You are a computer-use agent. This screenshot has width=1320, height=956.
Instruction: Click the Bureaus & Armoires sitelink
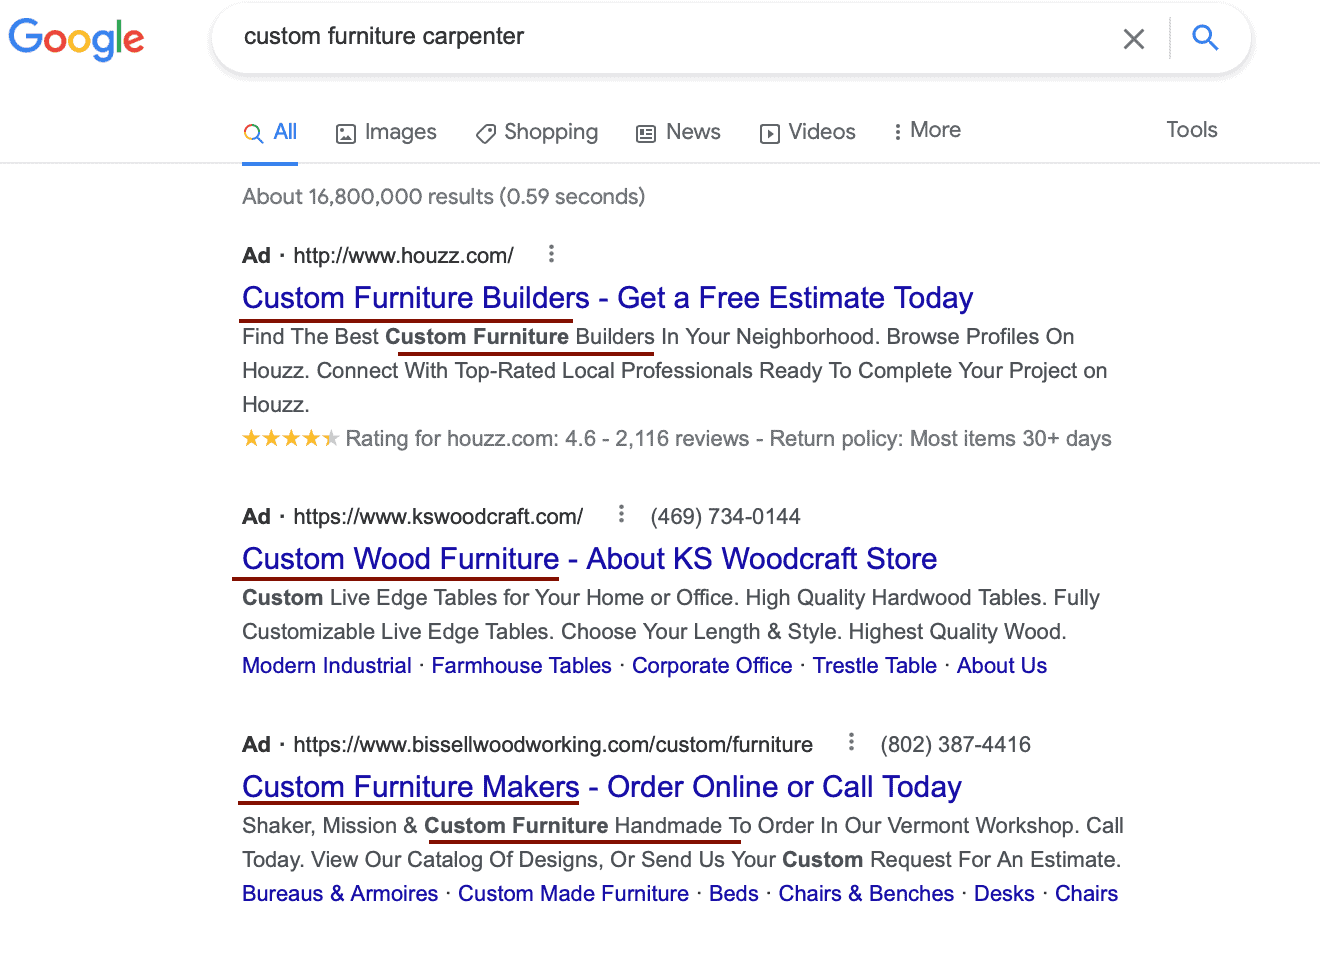pyautogui.click(x=340, y=894)
